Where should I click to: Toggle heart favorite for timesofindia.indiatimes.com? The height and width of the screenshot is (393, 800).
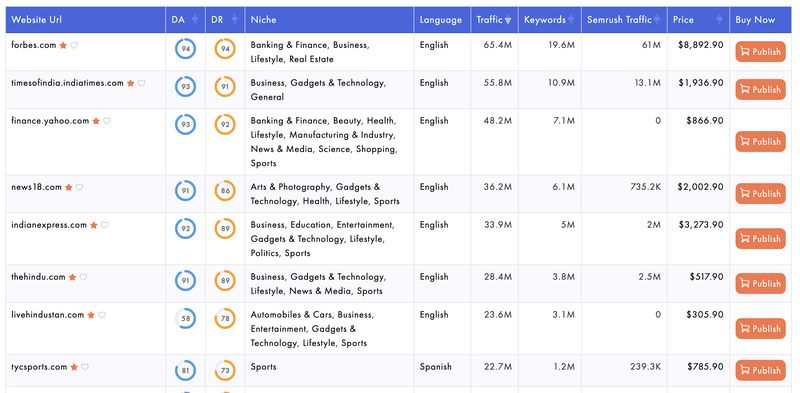coord(141,83)
